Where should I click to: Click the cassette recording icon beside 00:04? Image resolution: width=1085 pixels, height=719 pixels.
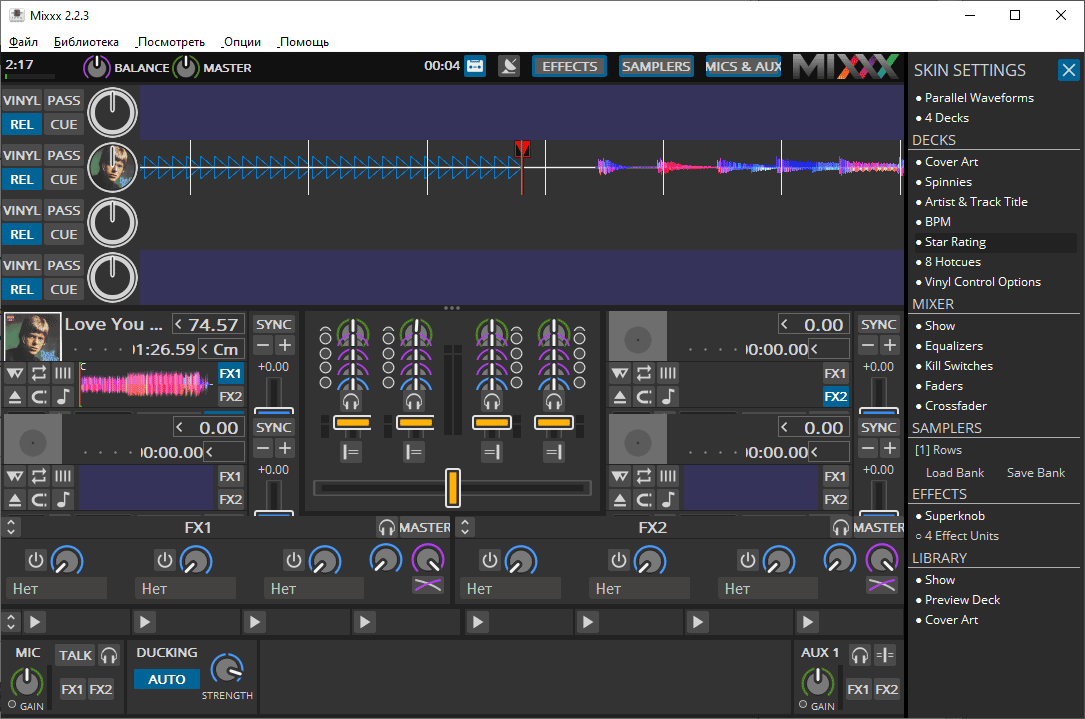pyautogui.click(x=475, y=66)
